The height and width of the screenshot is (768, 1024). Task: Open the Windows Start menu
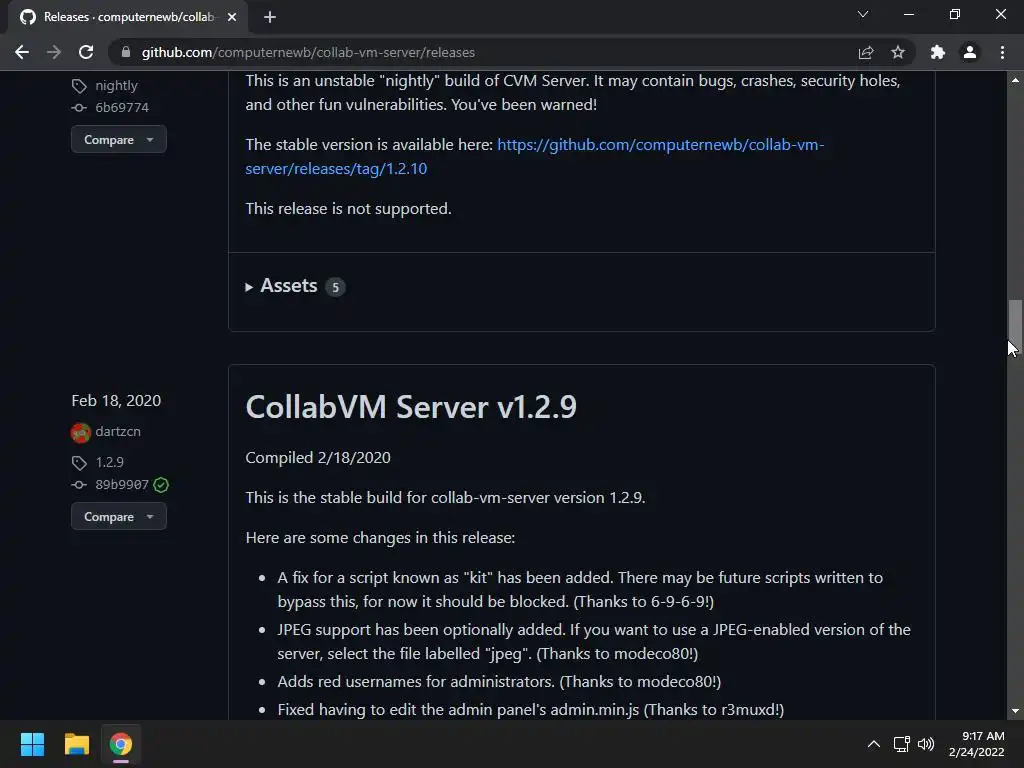tap(32, 744)
